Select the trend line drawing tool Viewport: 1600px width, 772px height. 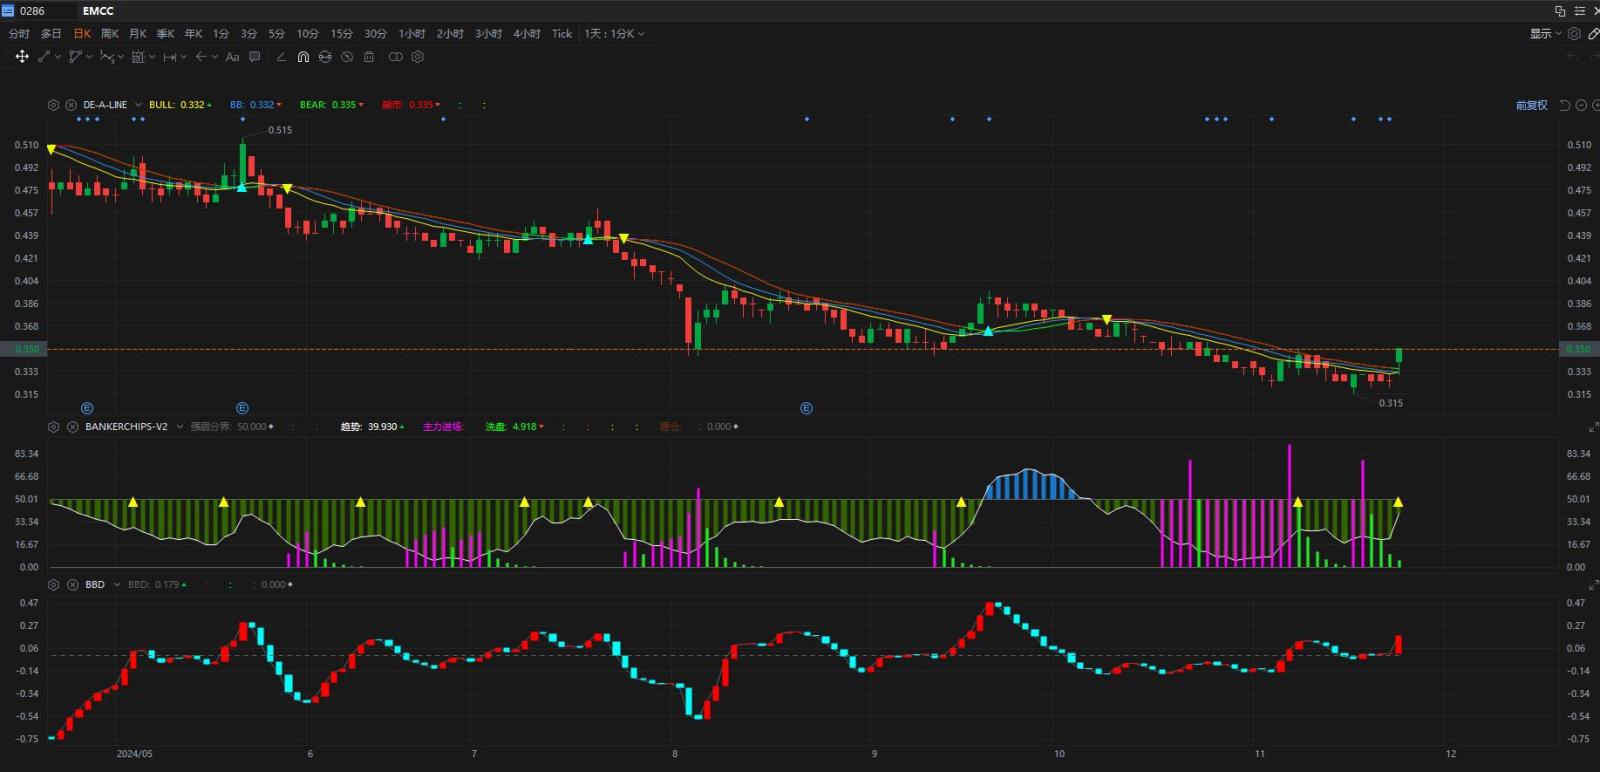click(44, 57)
